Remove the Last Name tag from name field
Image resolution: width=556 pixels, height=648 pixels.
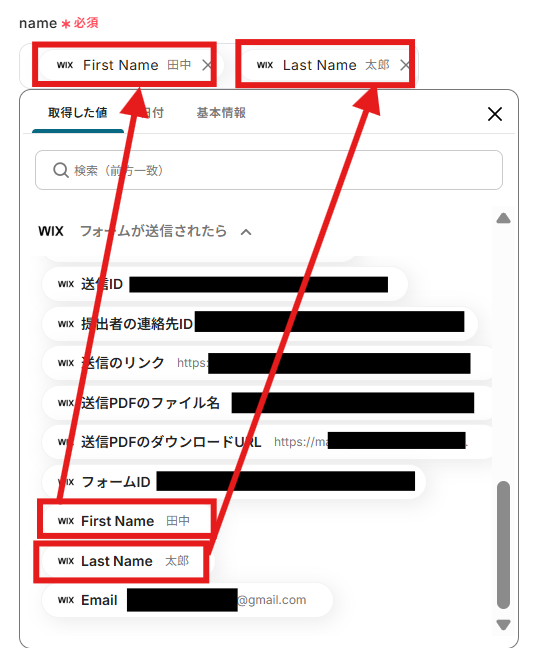click(405, 65)
